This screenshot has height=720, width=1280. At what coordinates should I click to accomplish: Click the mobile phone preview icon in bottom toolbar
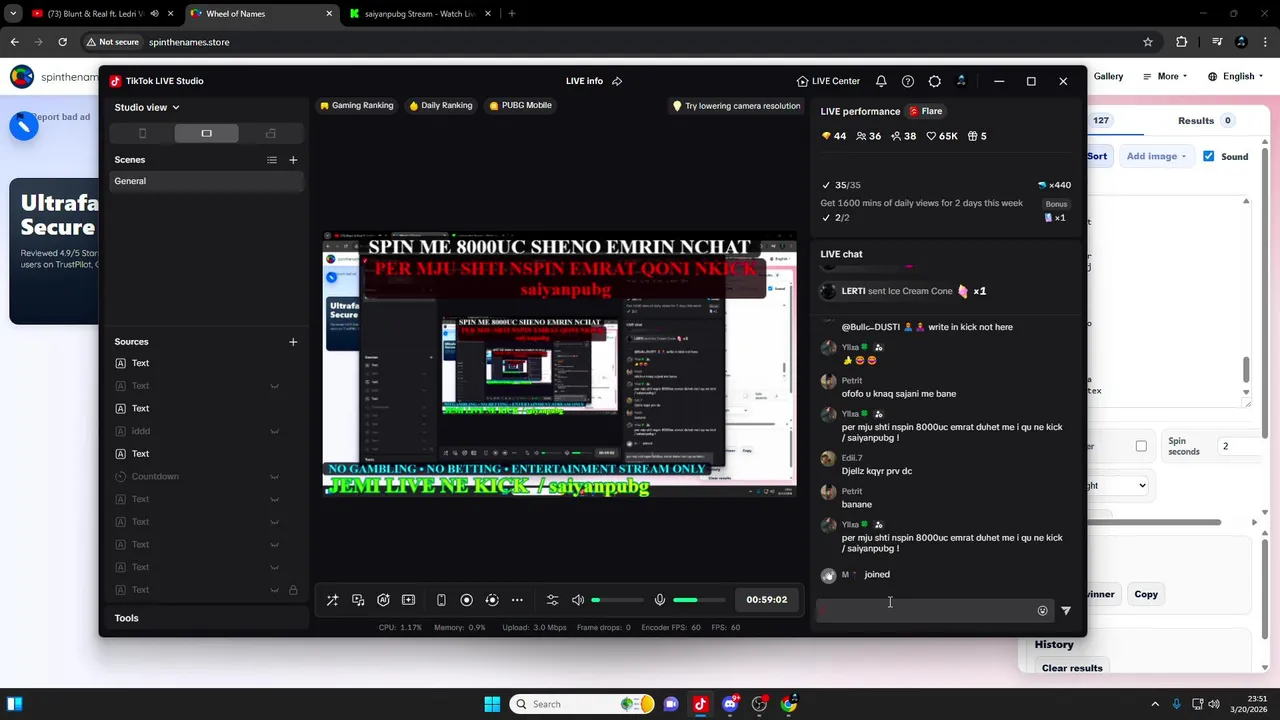click(x=441, y=600)
